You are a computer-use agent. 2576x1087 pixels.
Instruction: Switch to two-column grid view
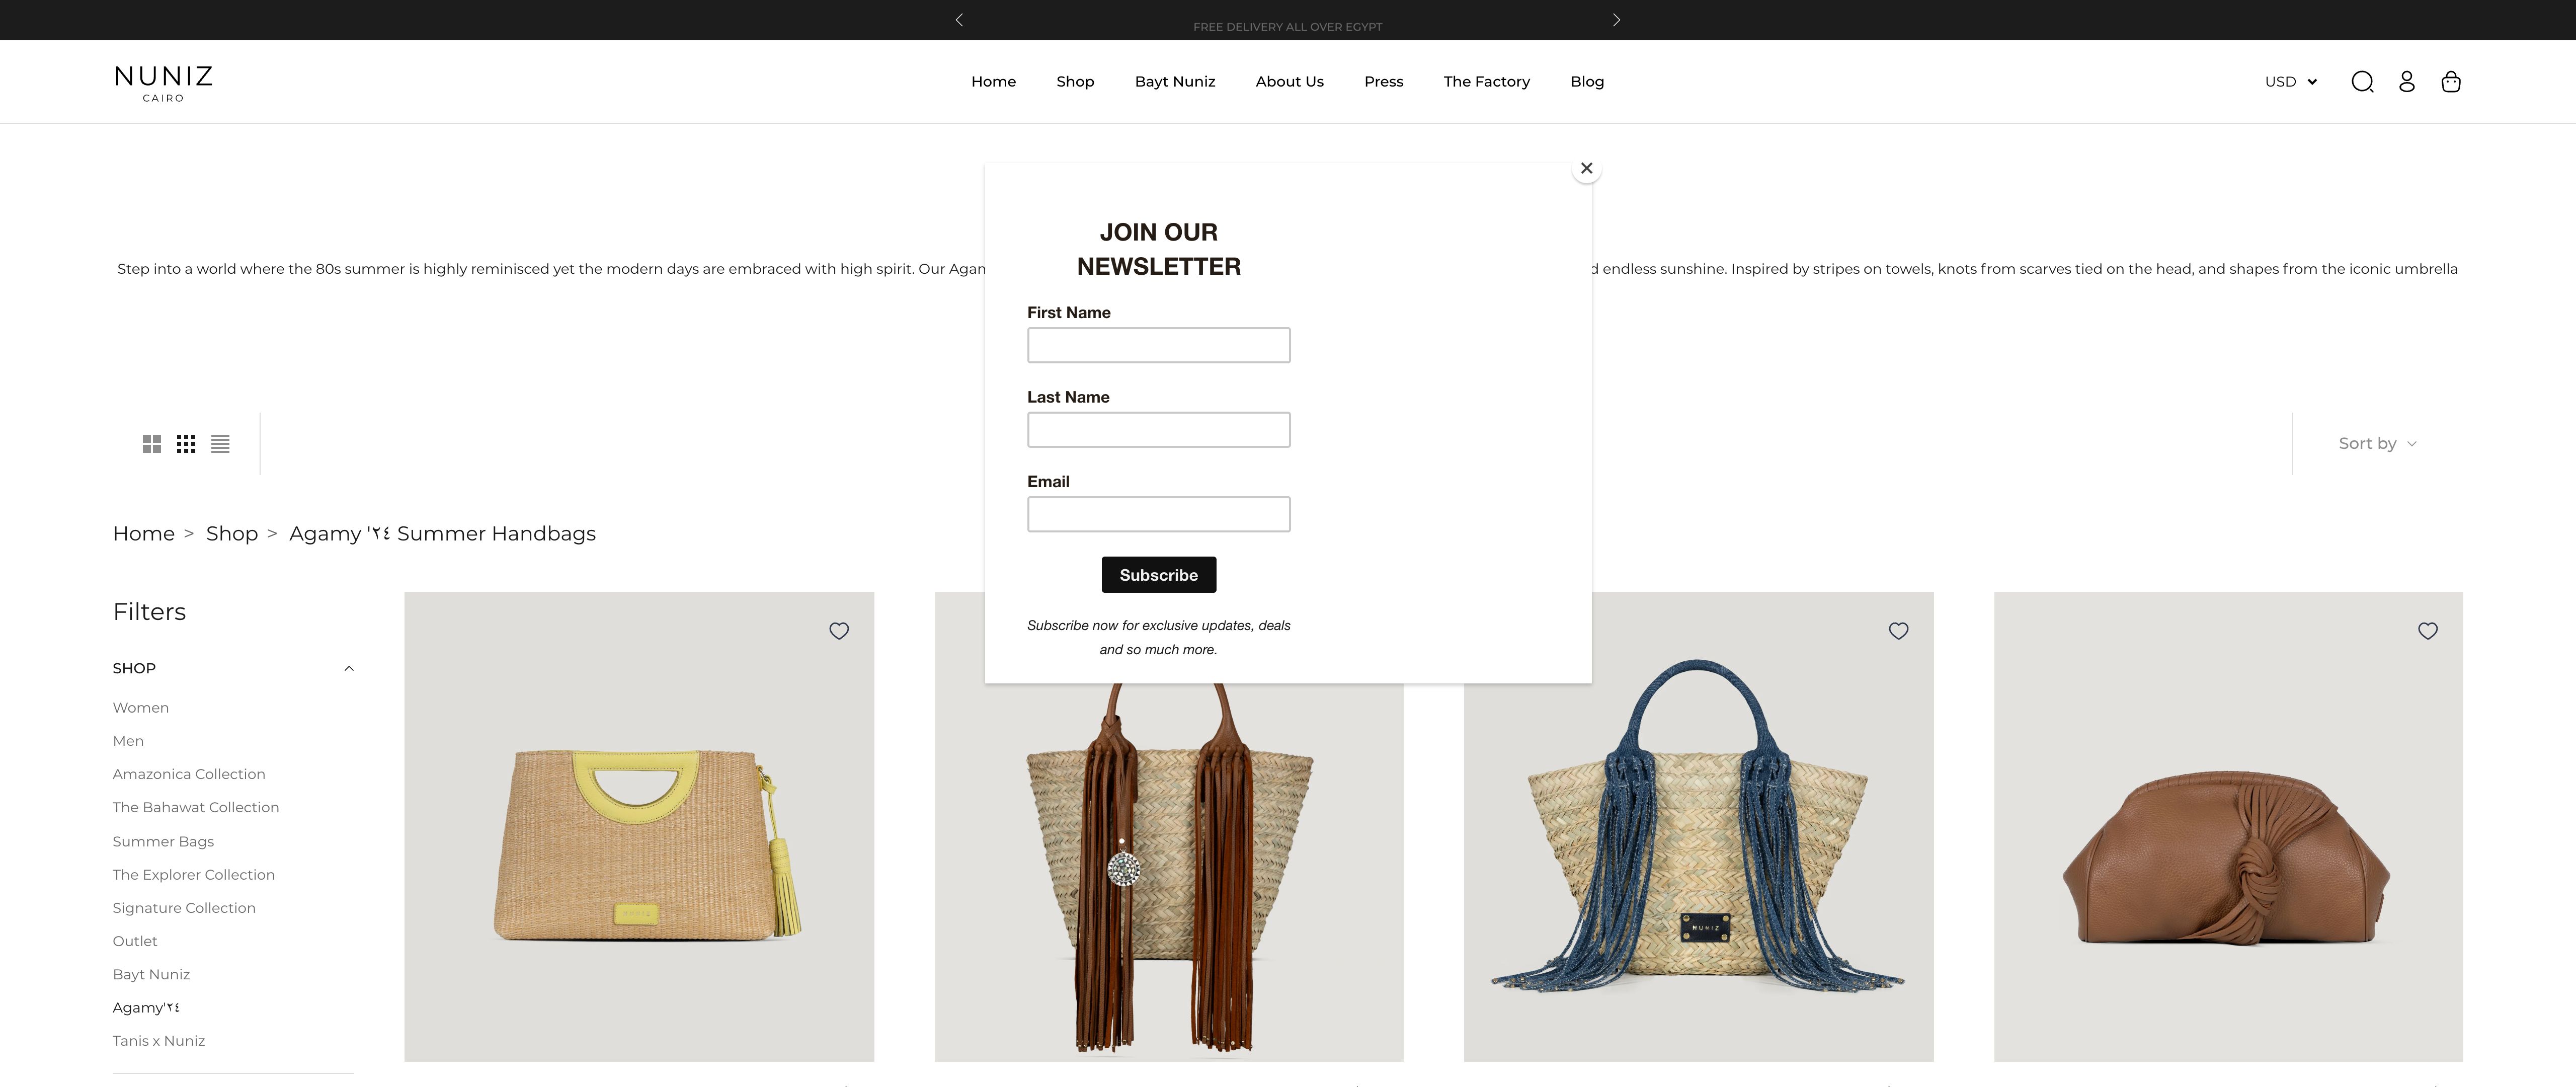click(152, 444)
